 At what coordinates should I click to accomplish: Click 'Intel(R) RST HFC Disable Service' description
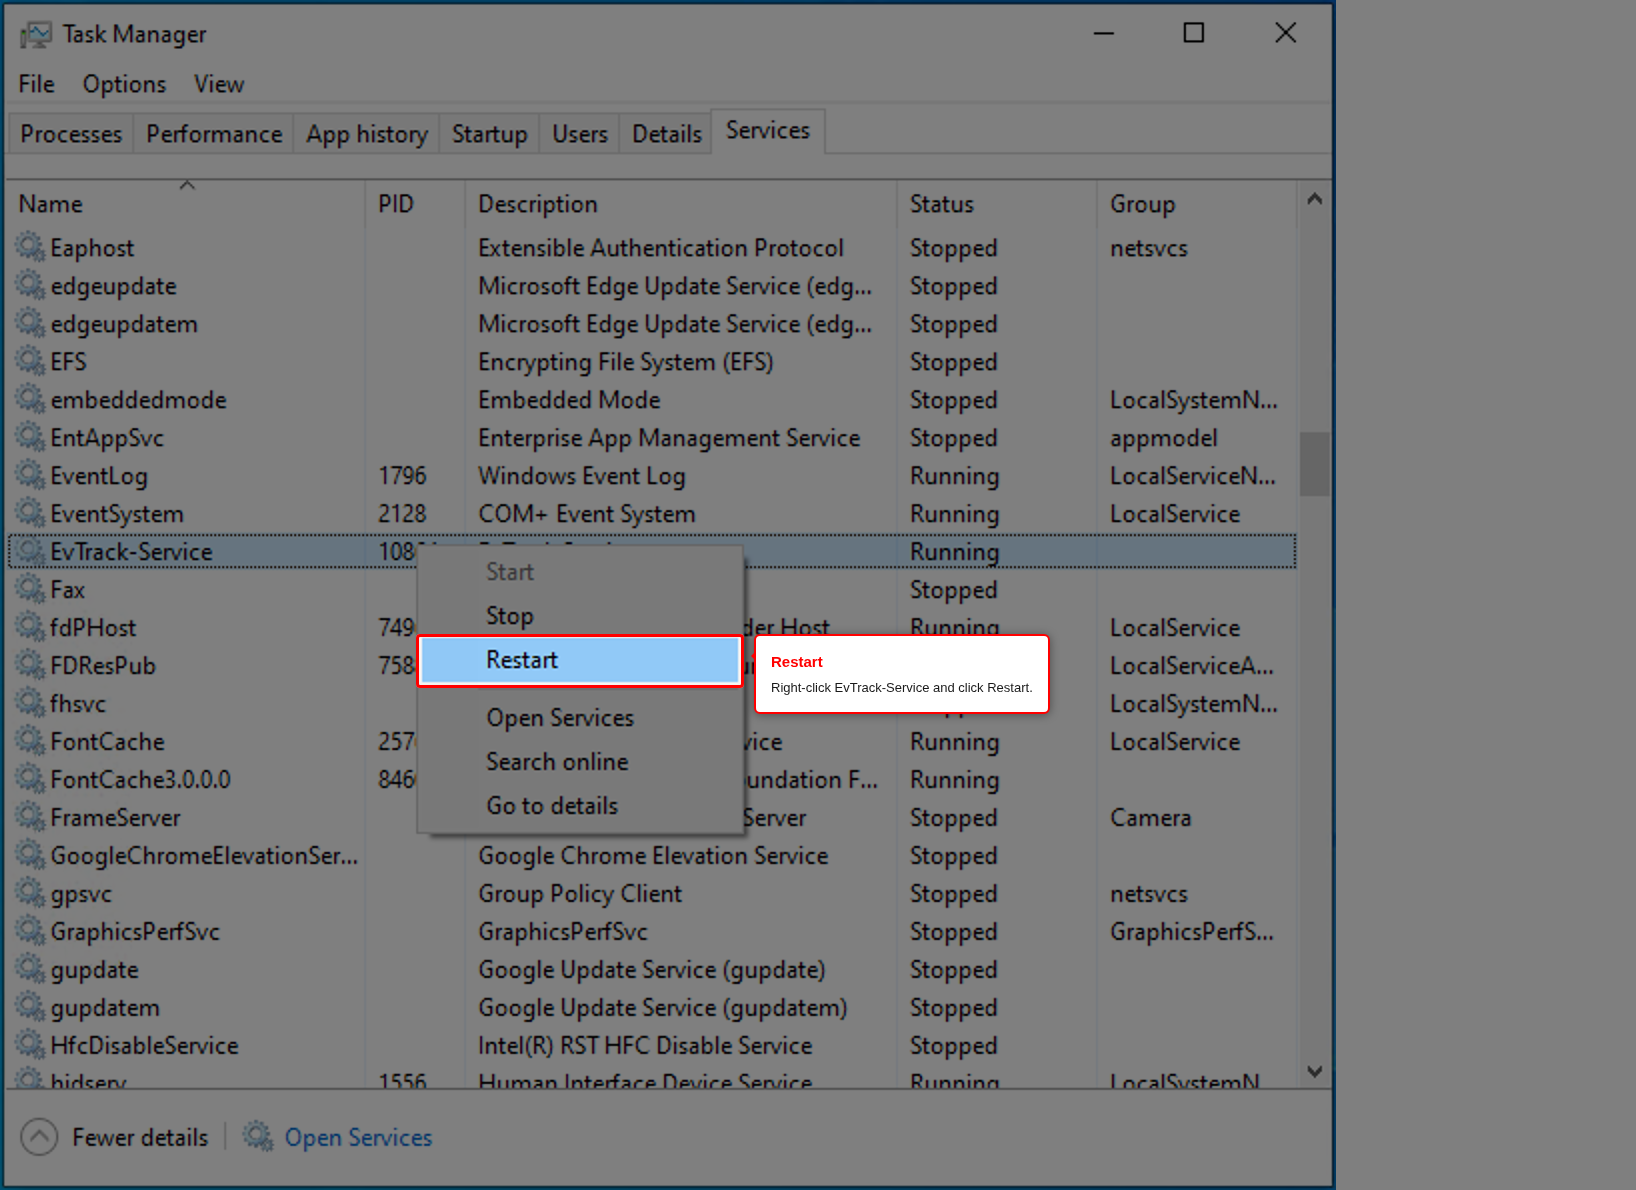click(x=645, y=1046)
